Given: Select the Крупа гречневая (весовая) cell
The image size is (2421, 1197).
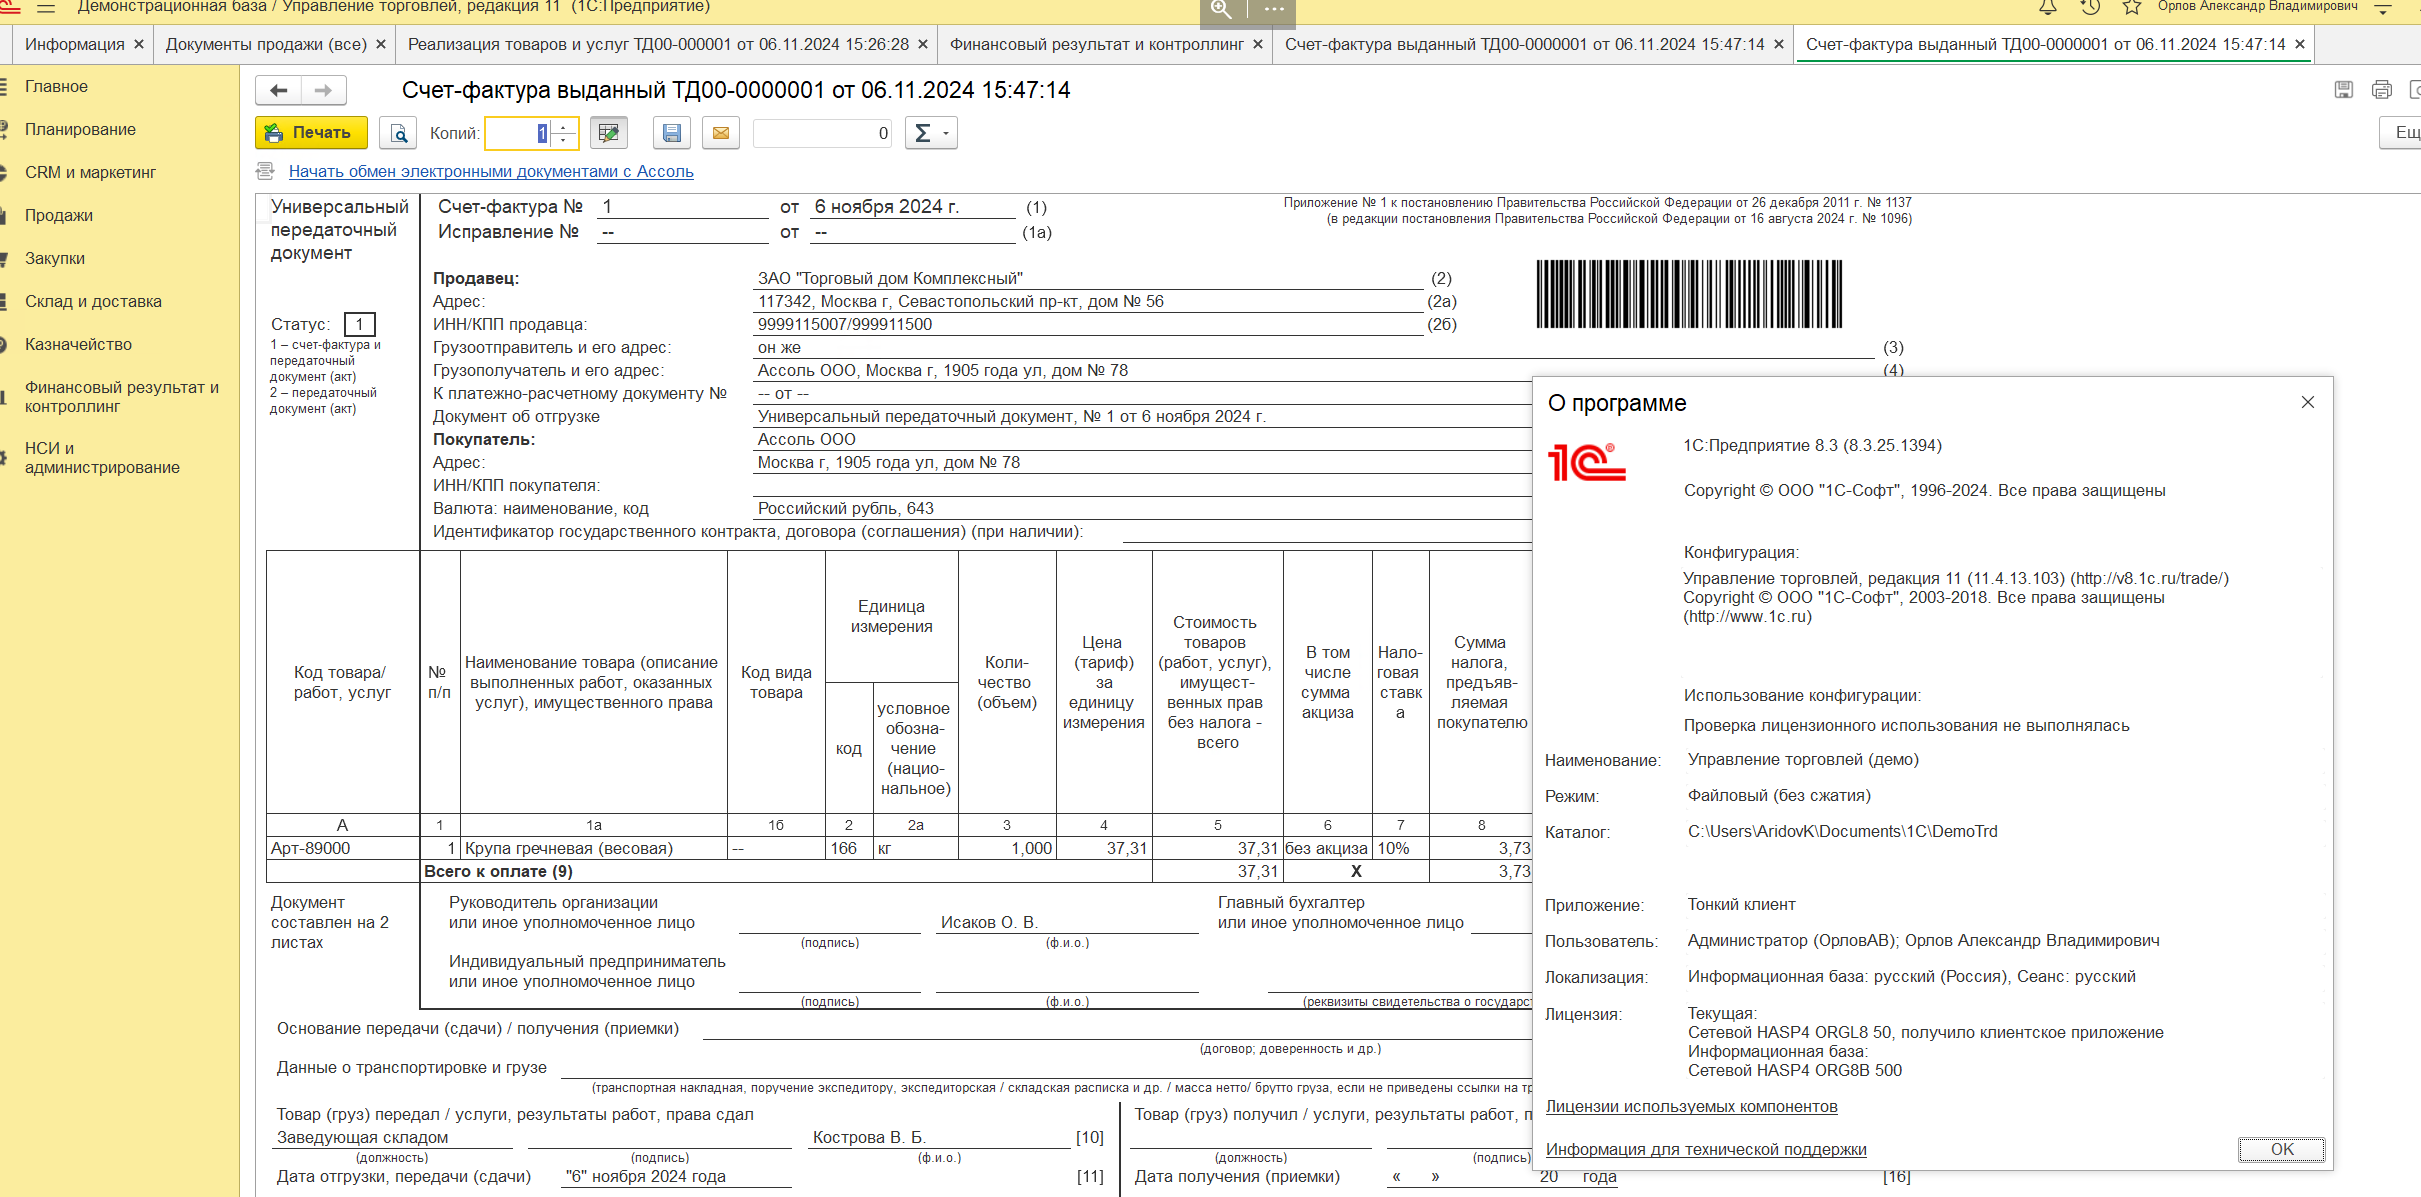Looking at the screenshot, I should (594, 848).
